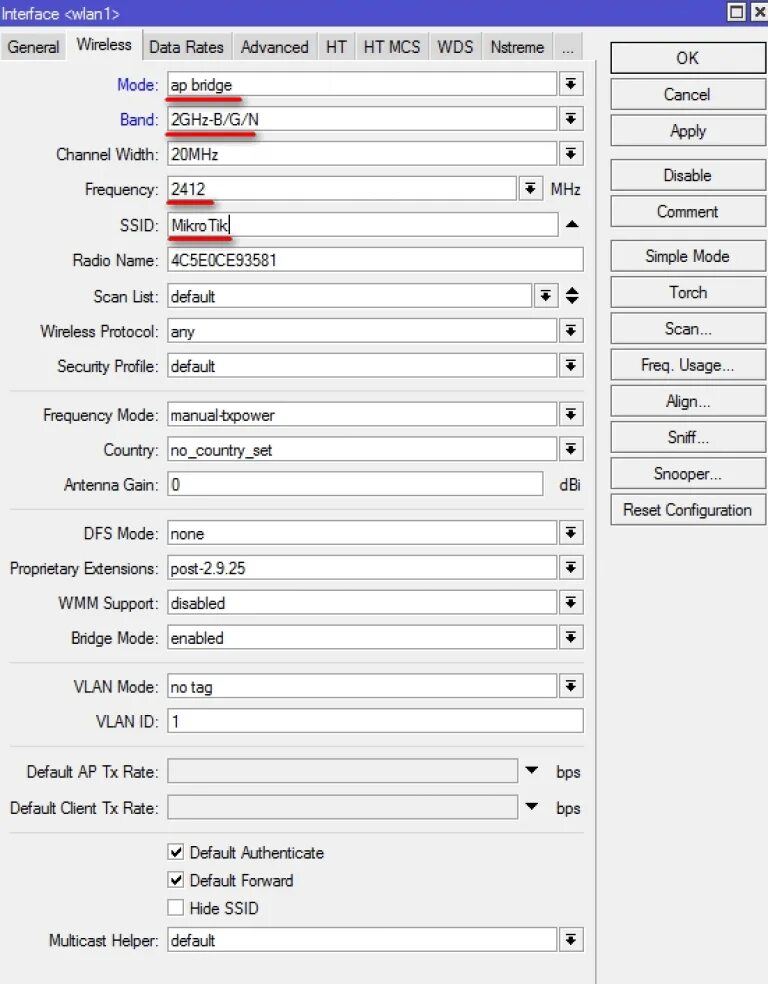
Task: Collapse the SSID field up-arrow
Action: 572,225
